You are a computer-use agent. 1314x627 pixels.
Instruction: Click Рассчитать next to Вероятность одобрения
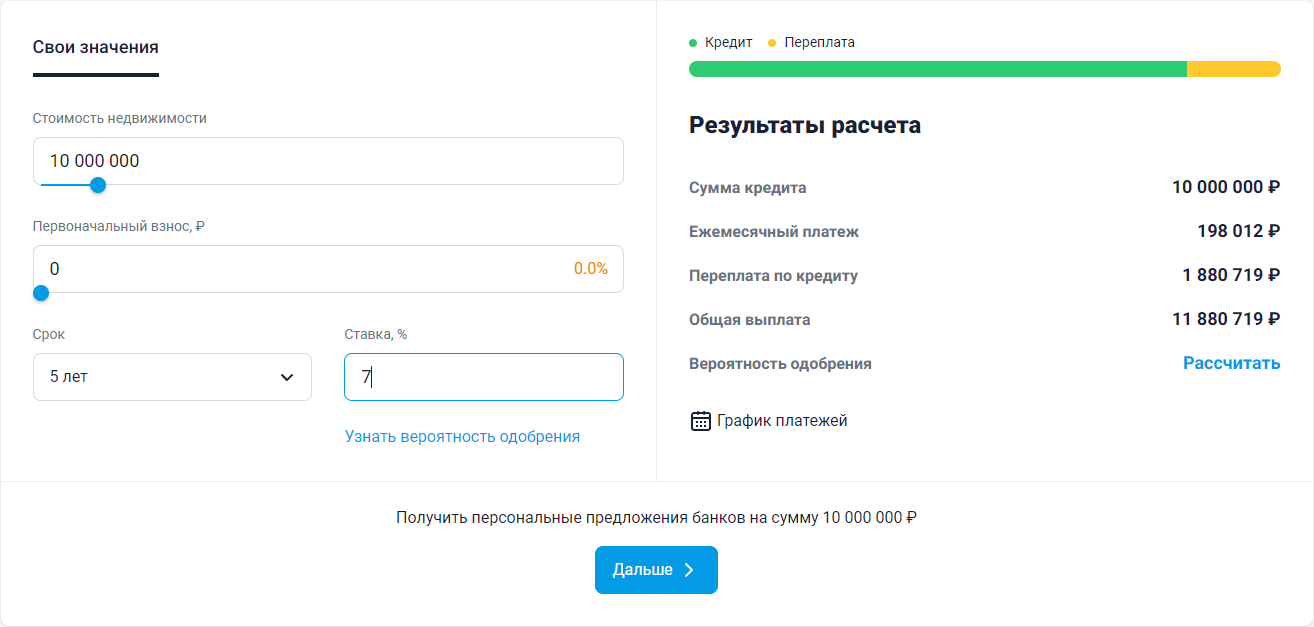pos(1232,363)
